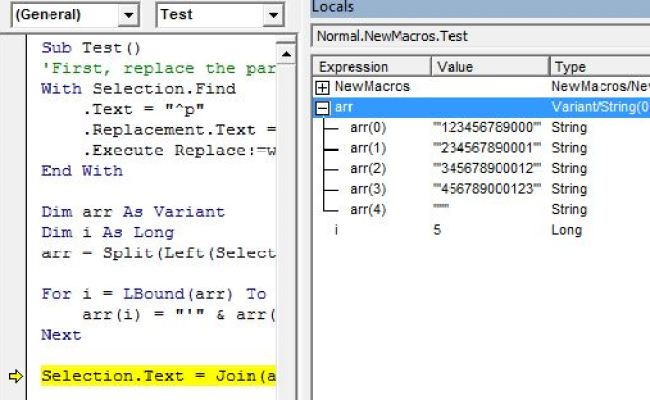Click the String type of arr(4)
650x400 pixels.
point(569,209)
